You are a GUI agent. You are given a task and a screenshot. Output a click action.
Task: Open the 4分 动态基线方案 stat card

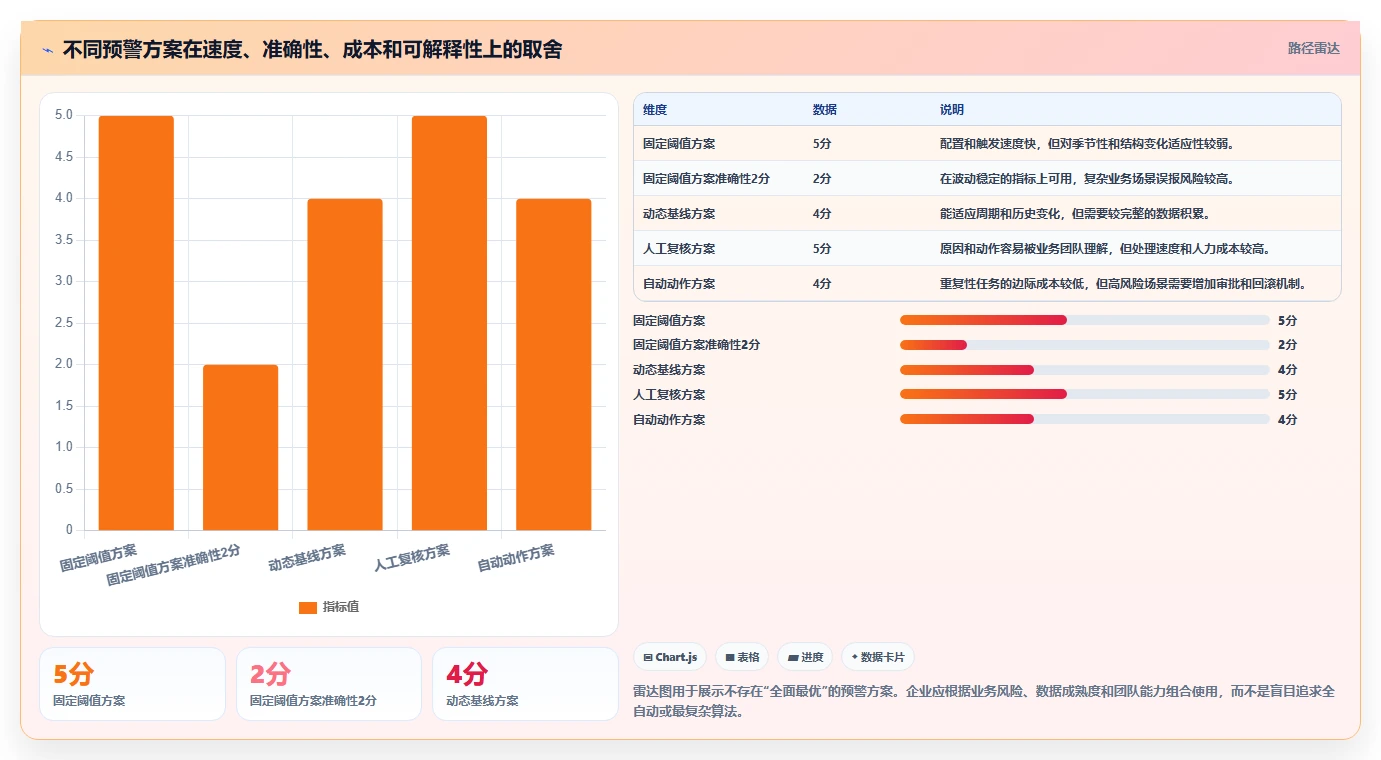(x=525, y=684)
